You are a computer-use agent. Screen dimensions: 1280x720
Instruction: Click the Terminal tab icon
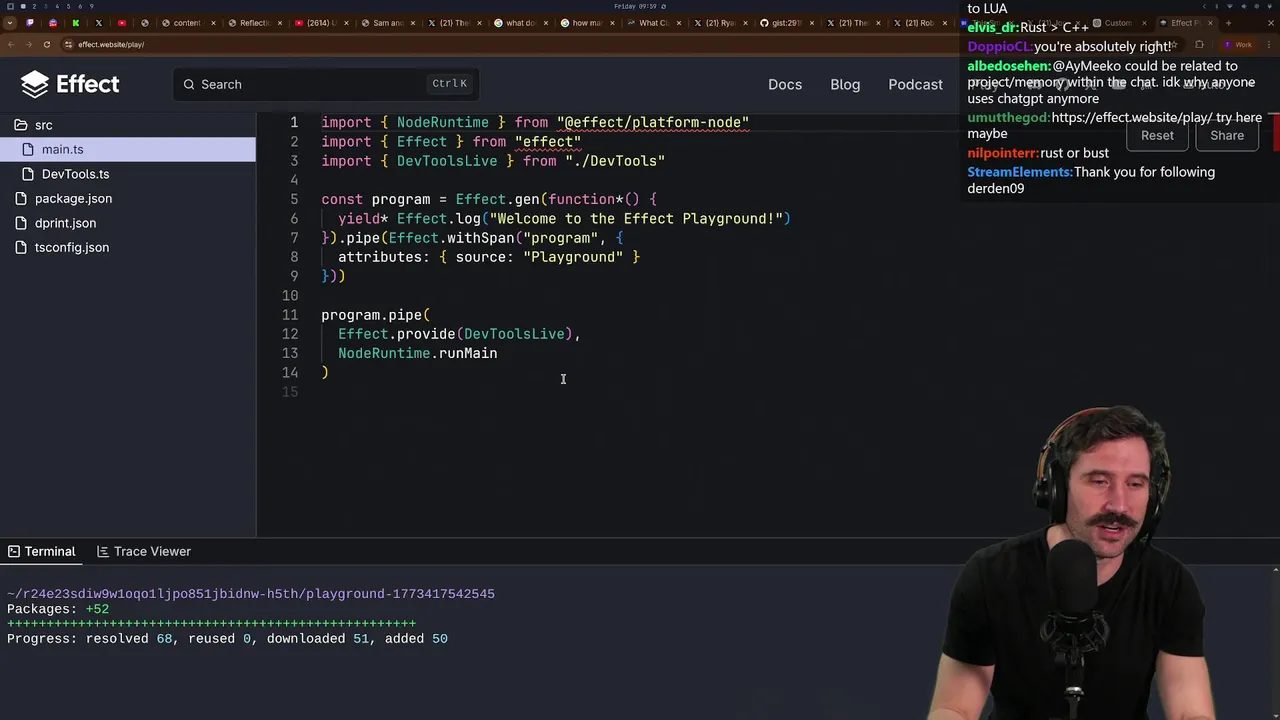(14, 551)
